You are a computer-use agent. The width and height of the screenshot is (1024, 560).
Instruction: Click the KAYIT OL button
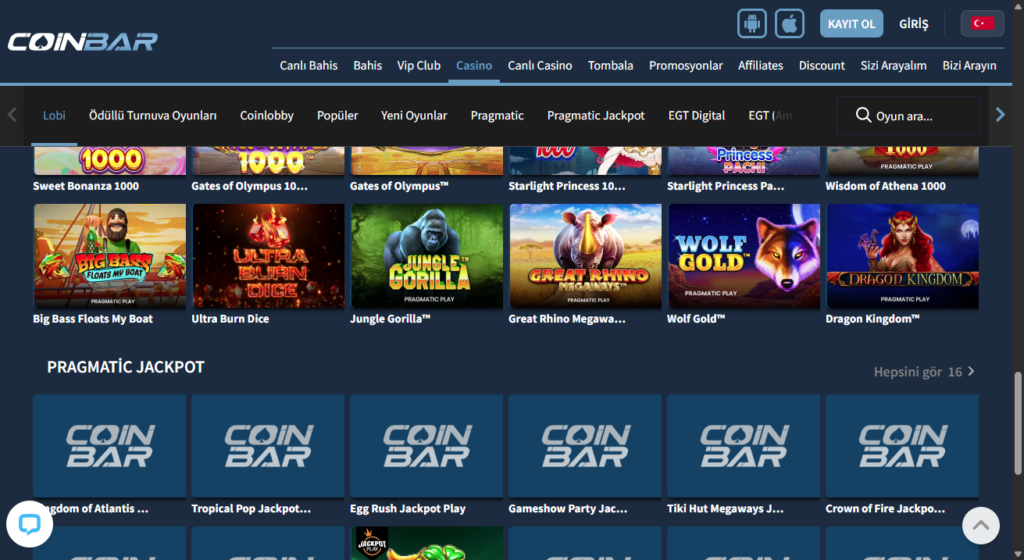[x=851, y=23]
